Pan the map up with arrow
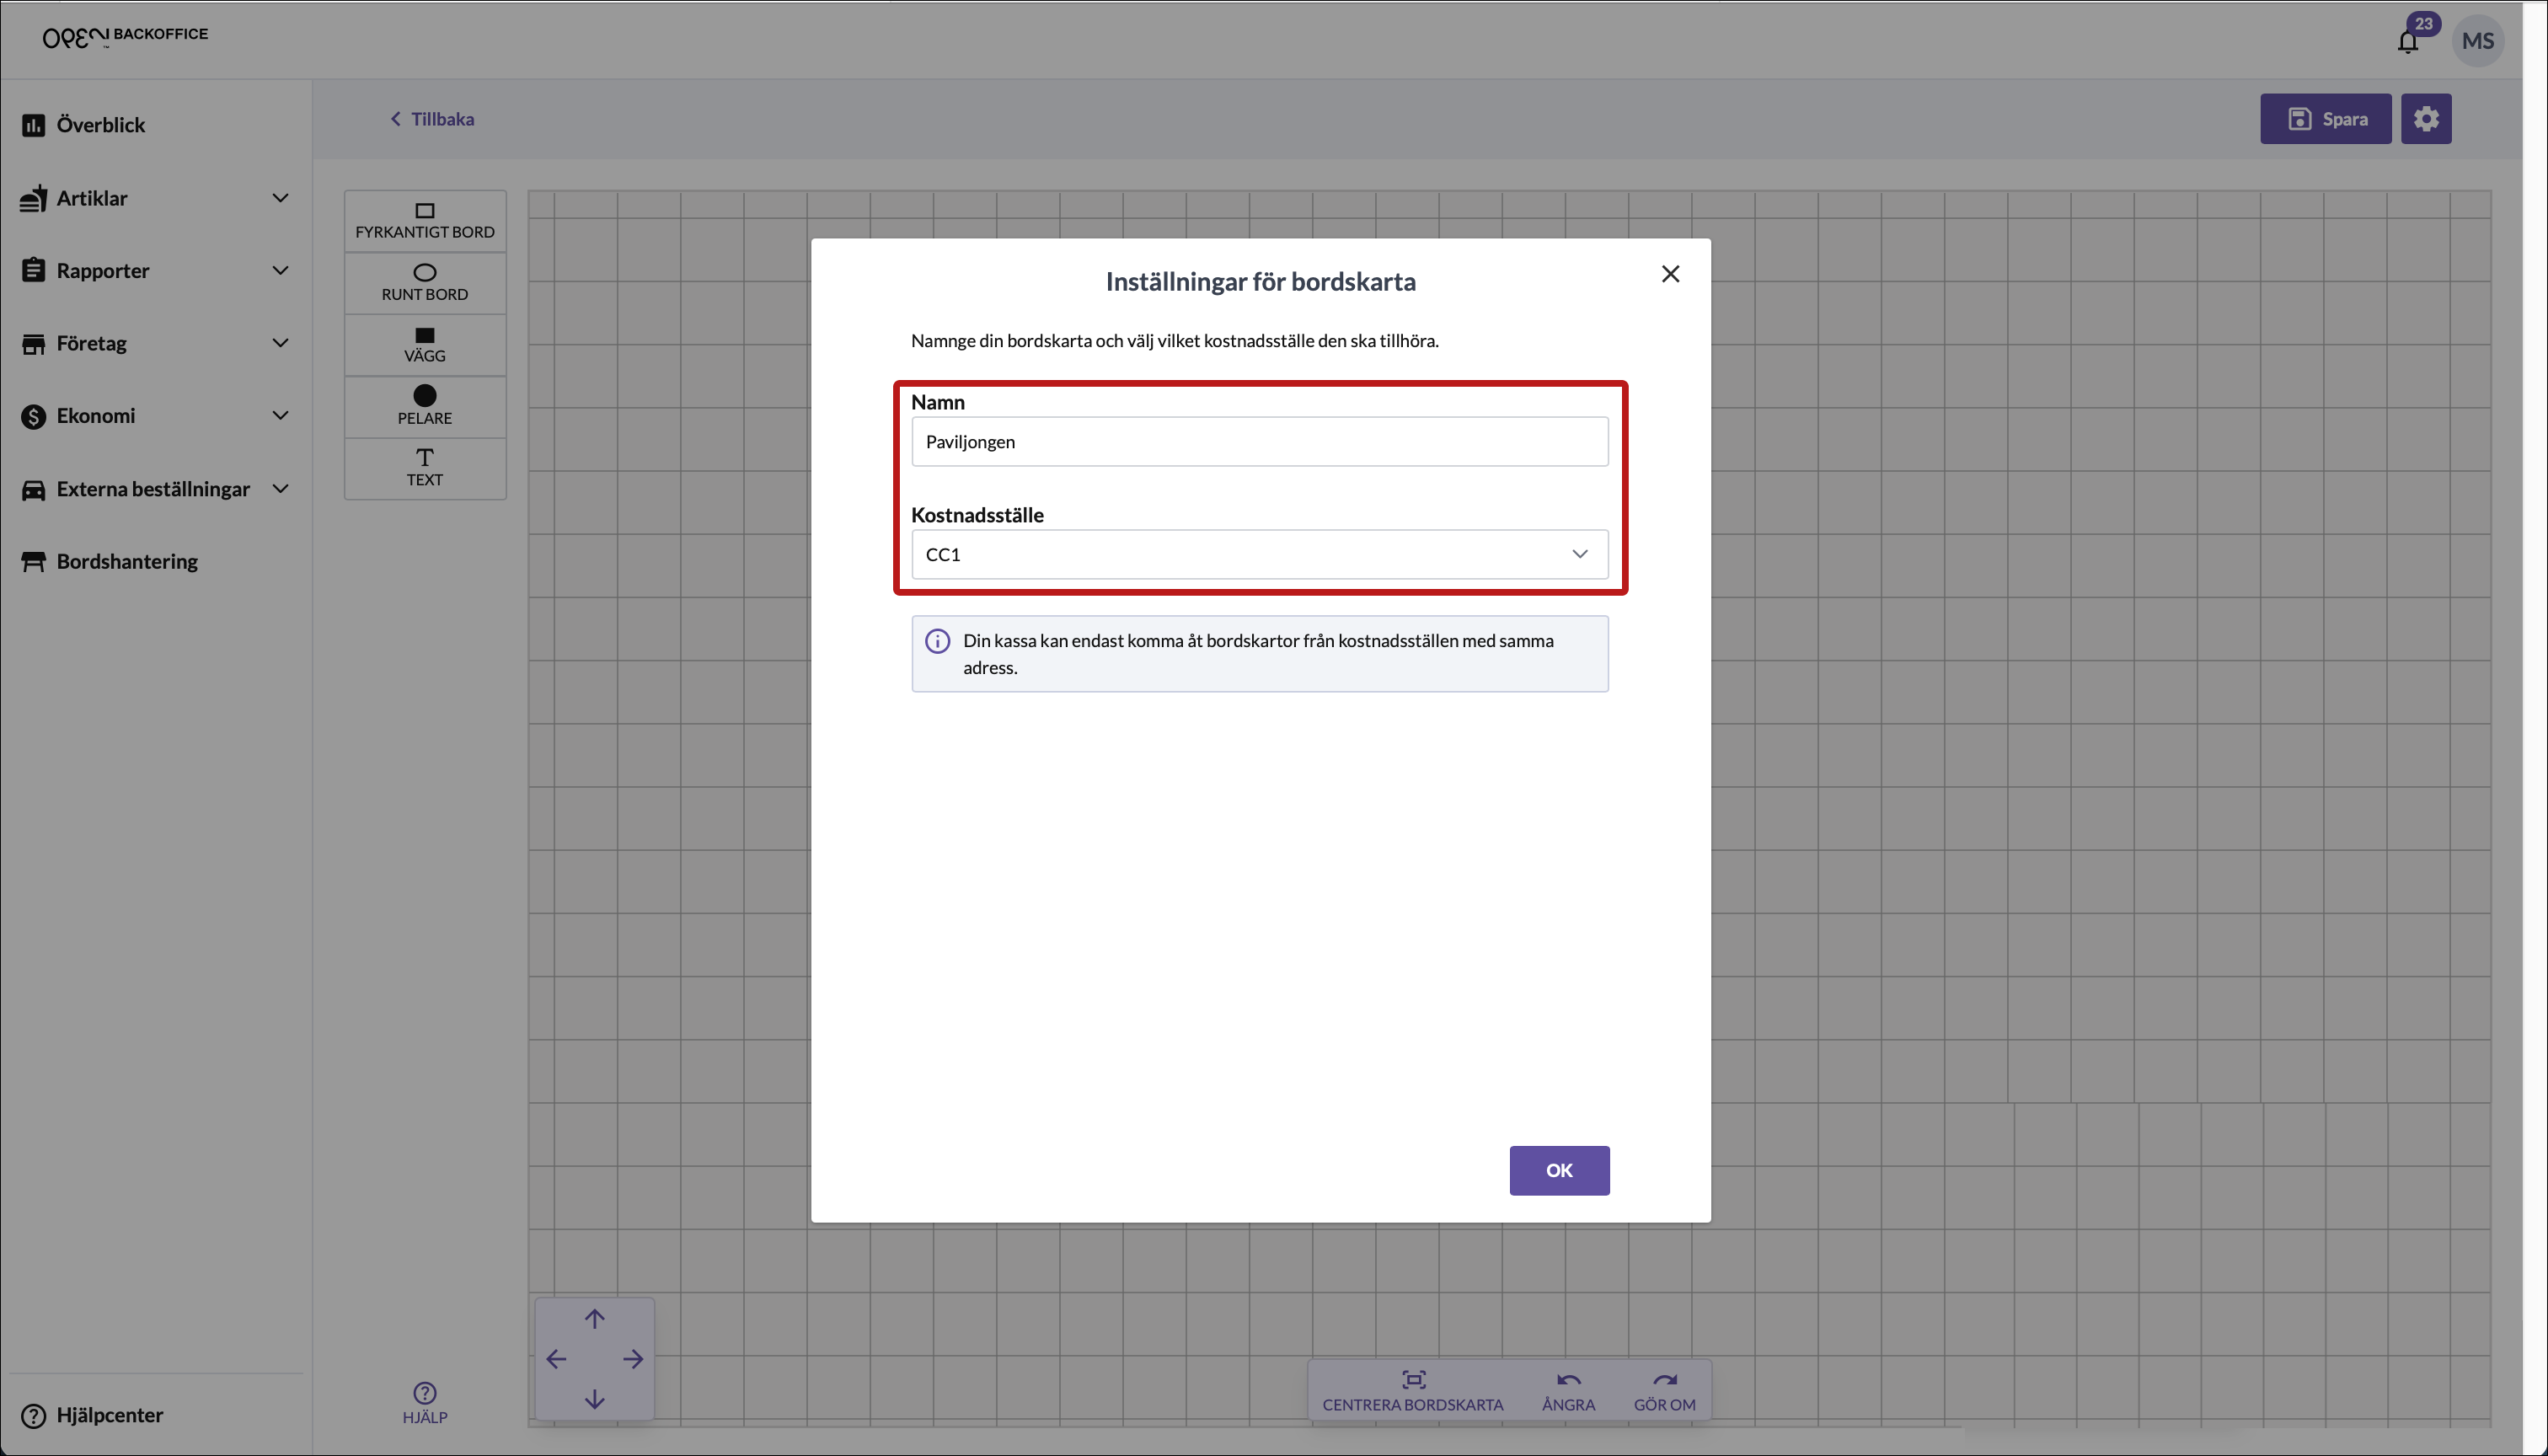 (x=594, y=1319)
